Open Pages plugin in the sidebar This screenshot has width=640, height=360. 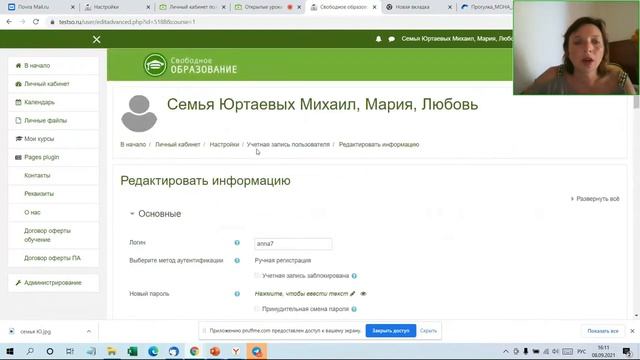53,158
